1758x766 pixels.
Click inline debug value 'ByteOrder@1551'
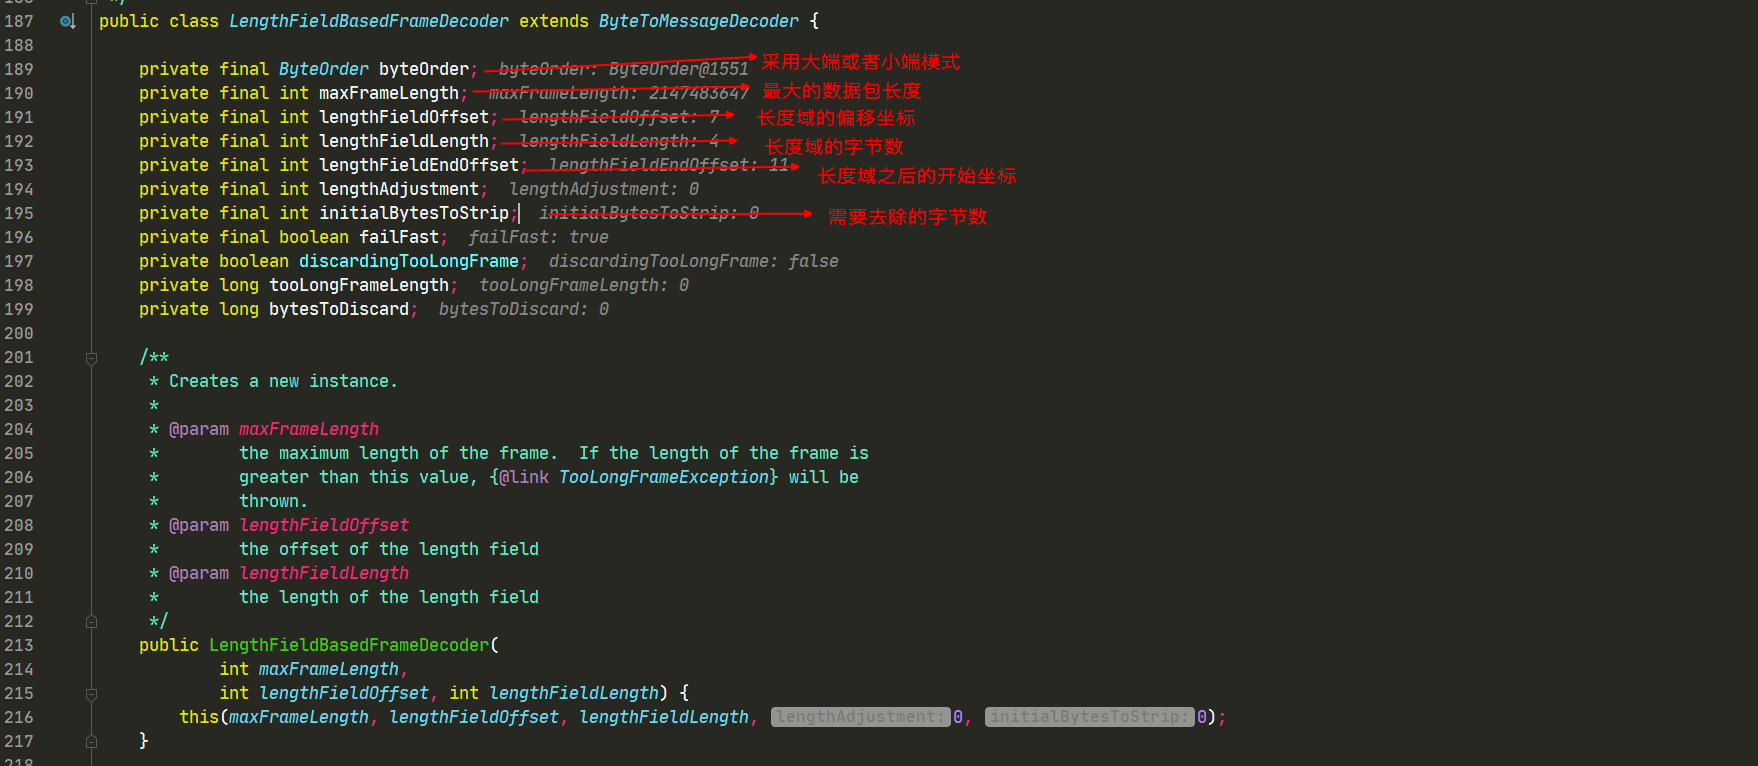pos(679,69)
